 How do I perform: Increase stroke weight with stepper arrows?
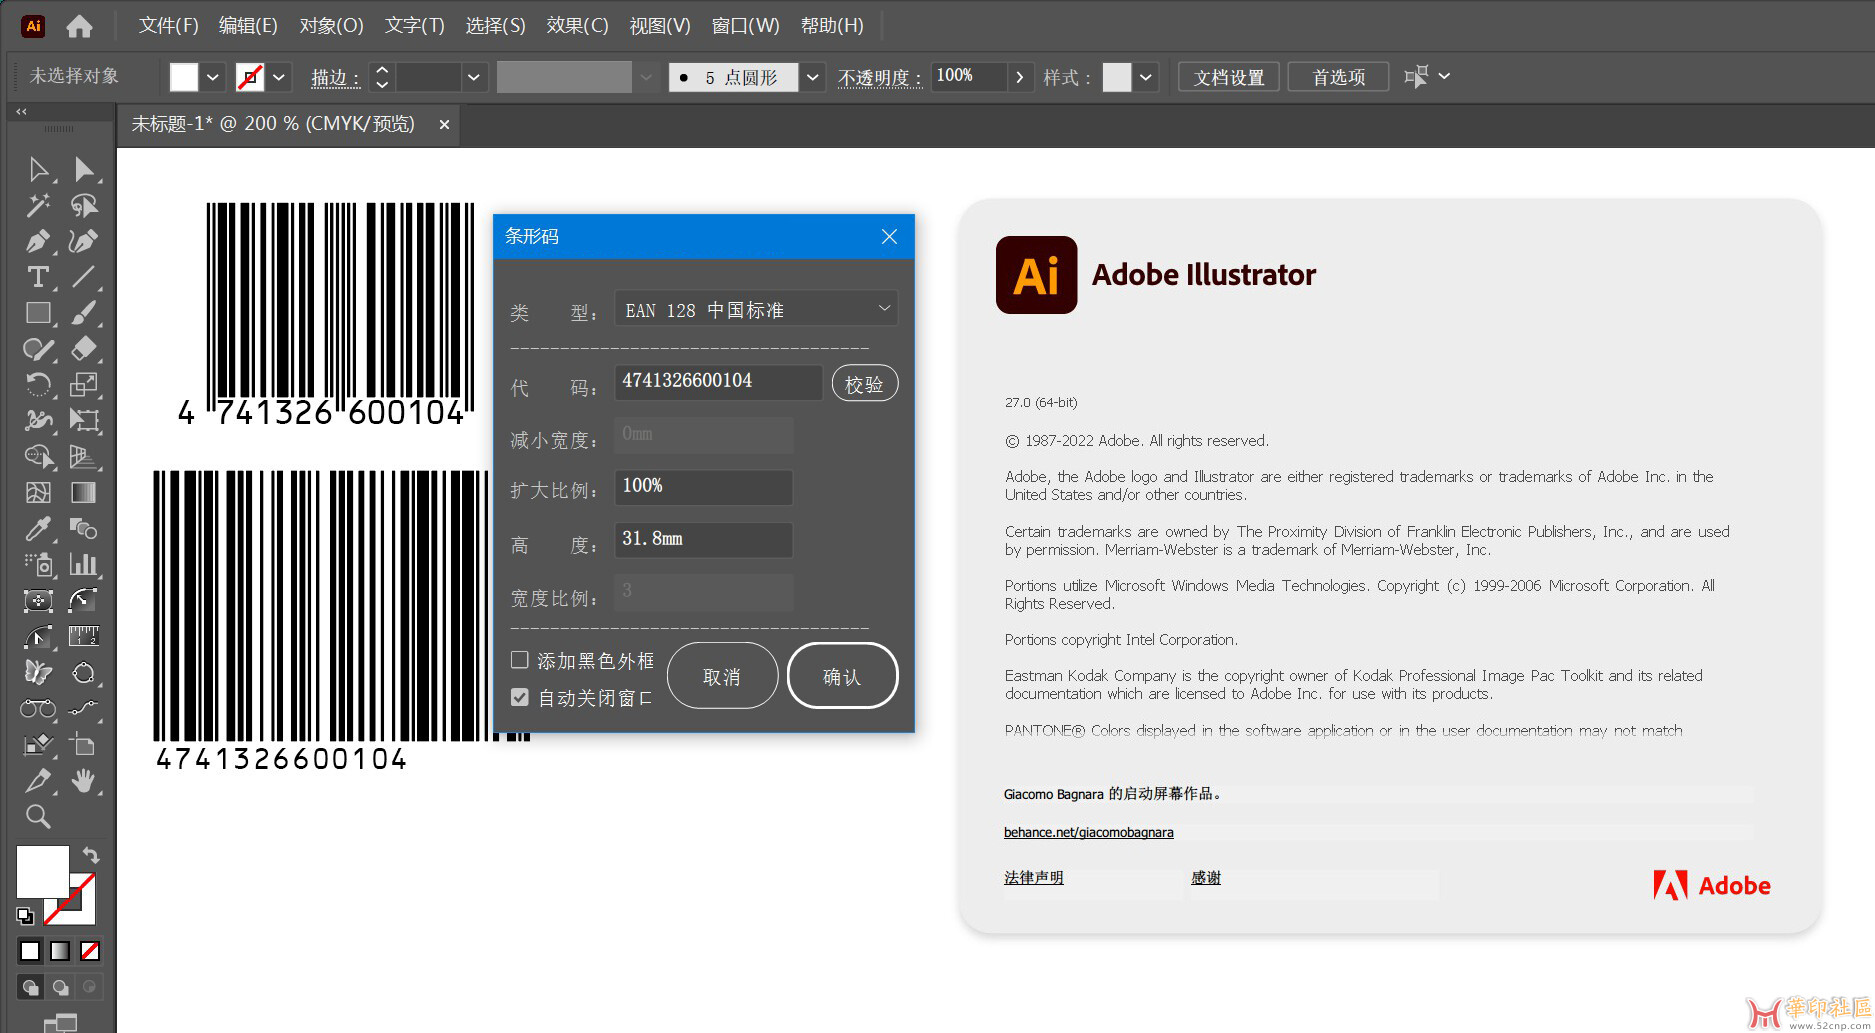click(382, 70)
